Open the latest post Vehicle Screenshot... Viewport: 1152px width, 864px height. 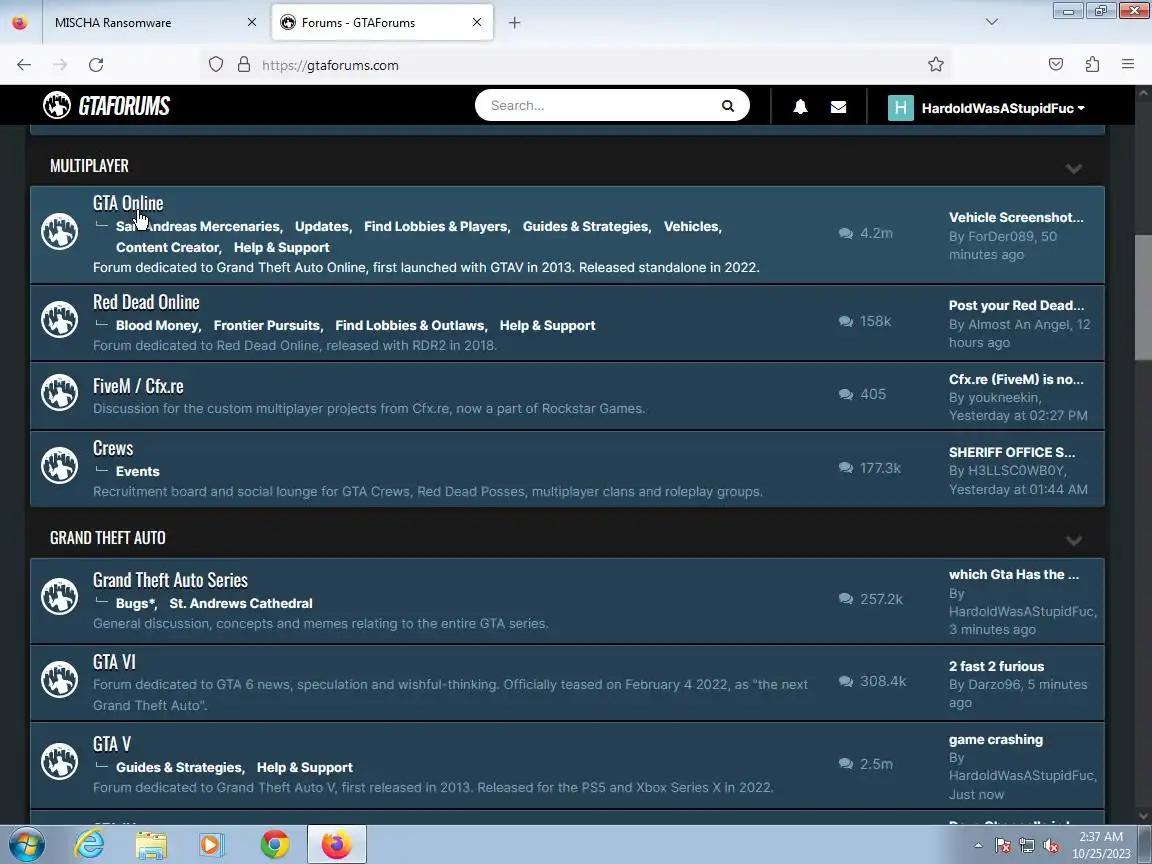(x=1016, y=217)
